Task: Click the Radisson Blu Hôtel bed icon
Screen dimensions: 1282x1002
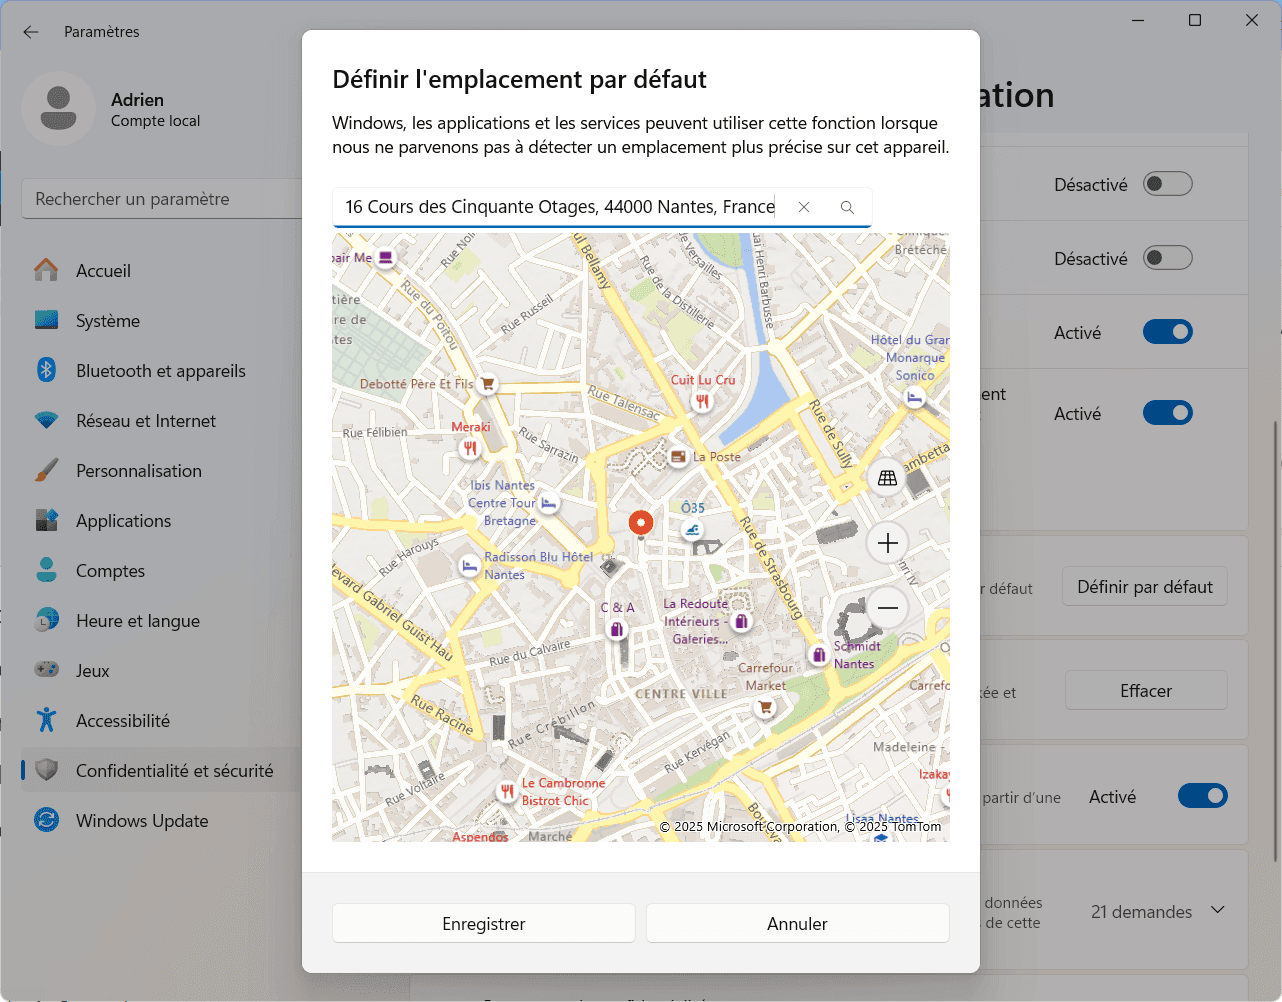Action: pyautogui.click(x=469, y=566)
